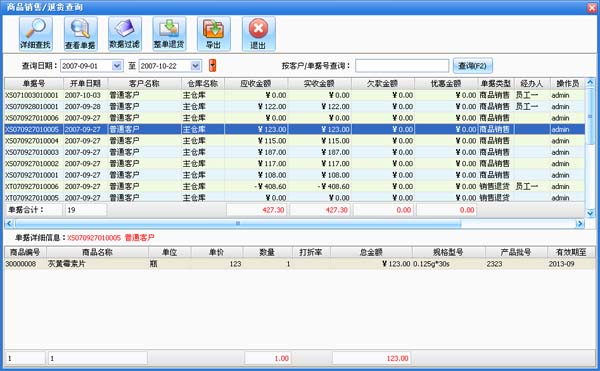Click the 查看单据 view document icon
This screenshot has height=371, width=600.
(x=80, y=34)
